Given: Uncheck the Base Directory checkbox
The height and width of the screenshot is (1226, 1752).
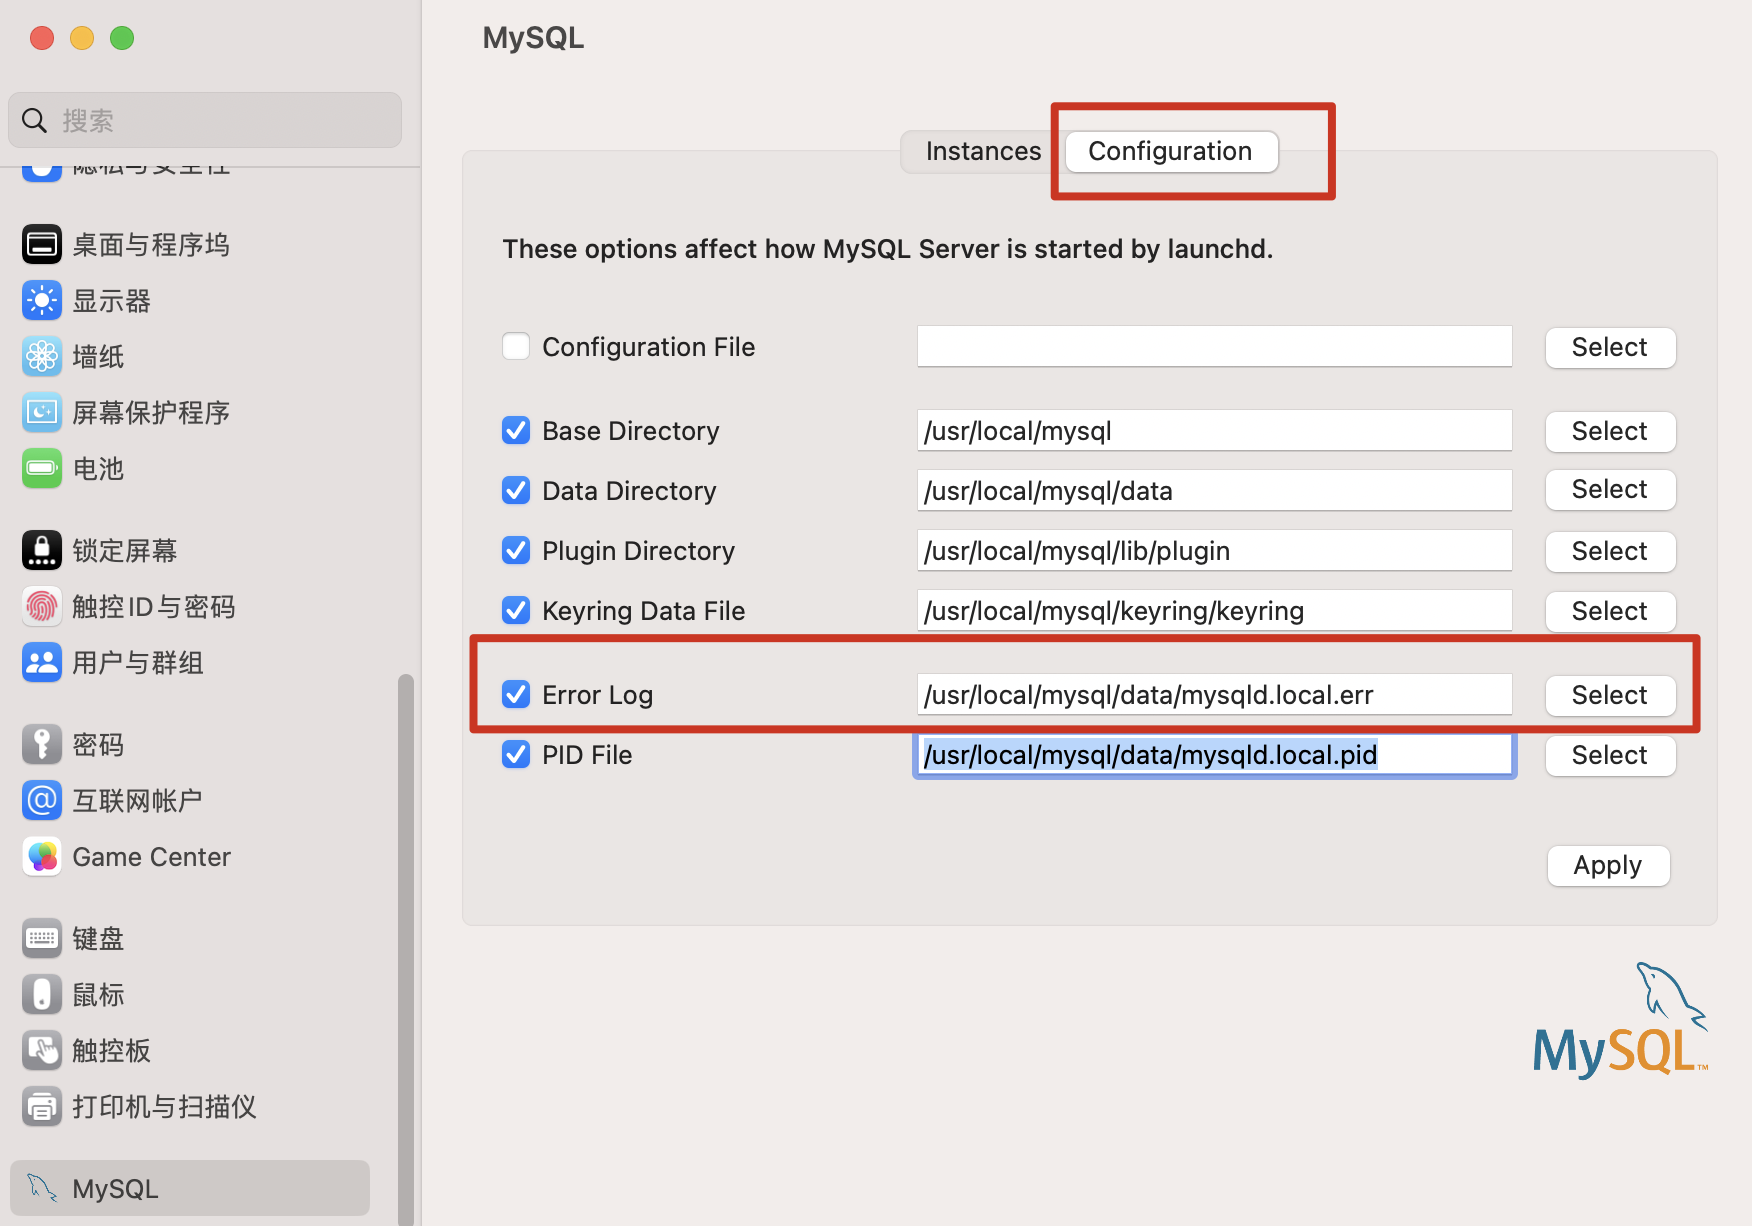Looking at the screenshot, I should pyautogui.click(x=516, y=431).
